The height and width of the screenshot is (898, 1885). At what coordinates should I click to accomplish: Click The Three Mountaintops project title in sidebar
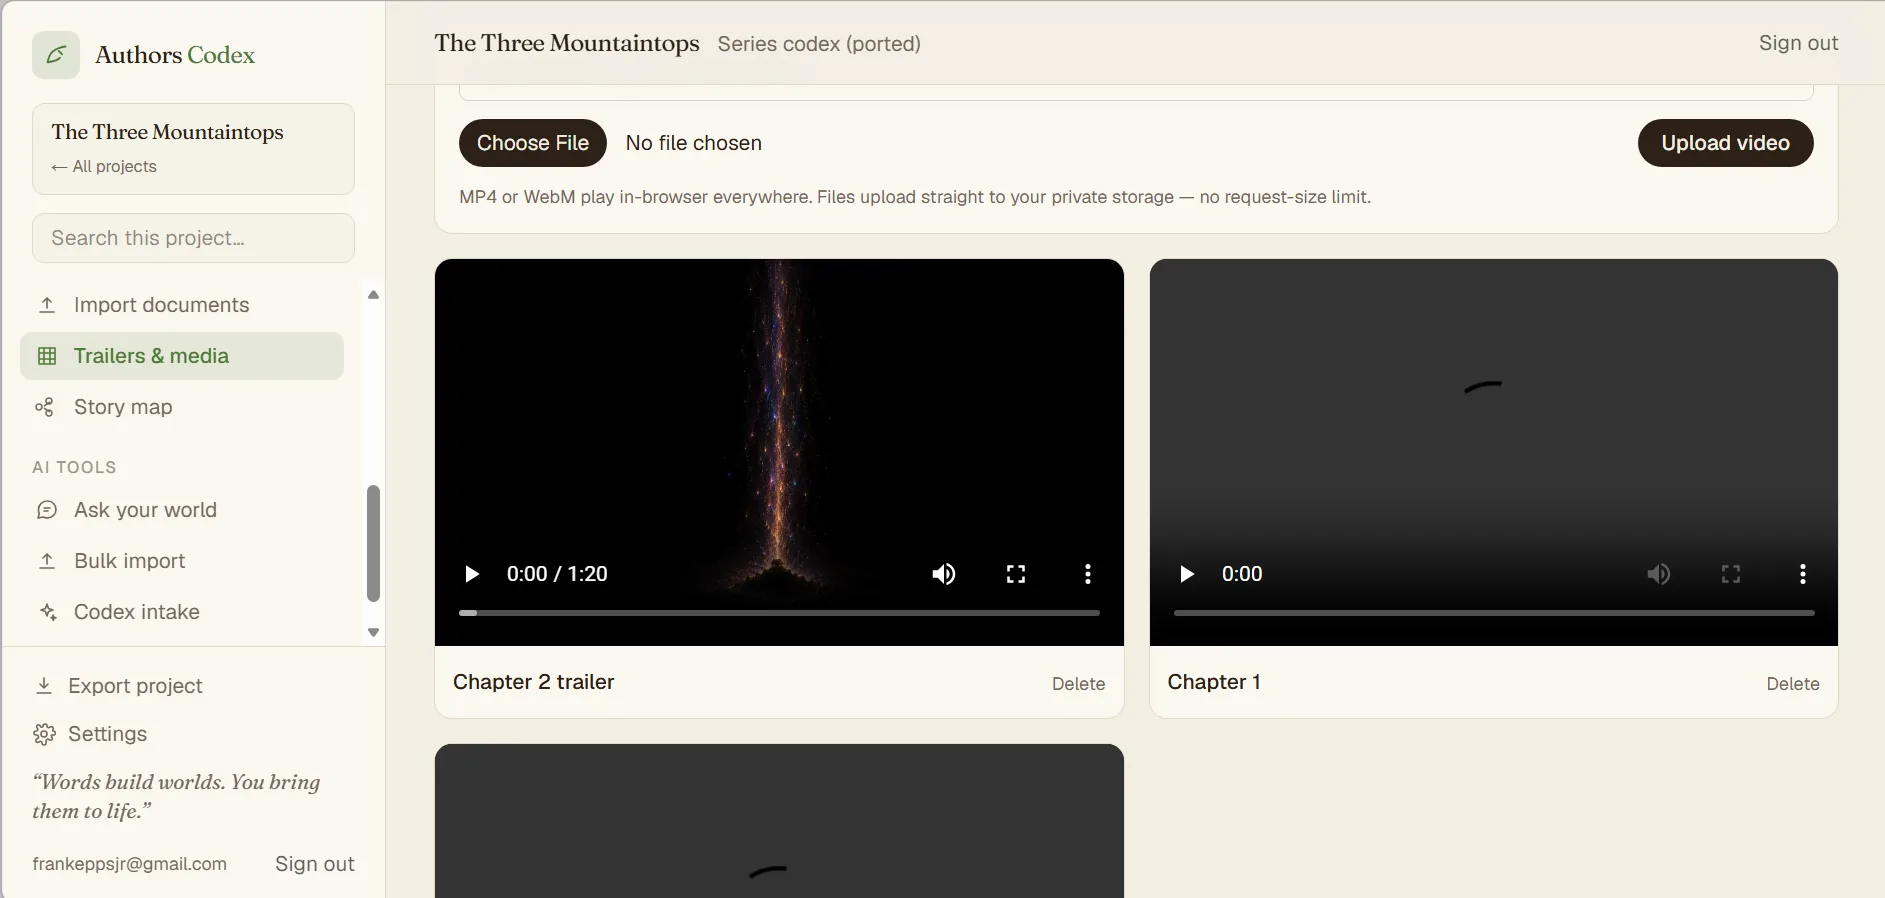(x=168, y=132)
